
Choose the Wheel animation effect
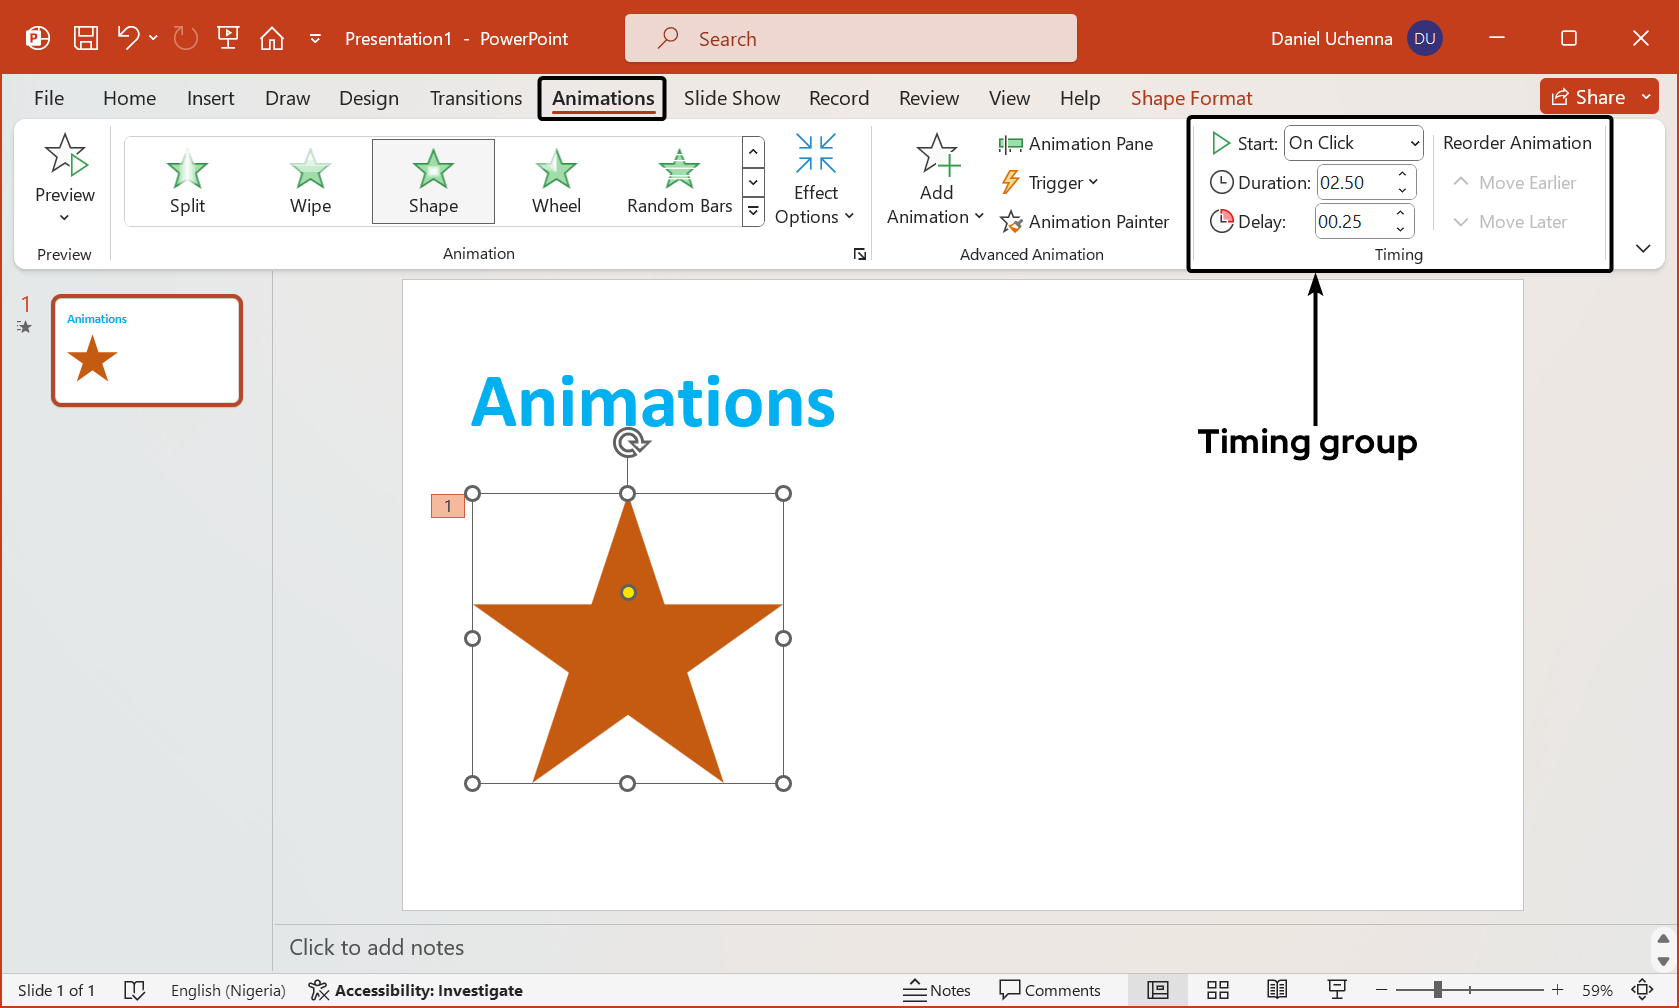point(556,180)
